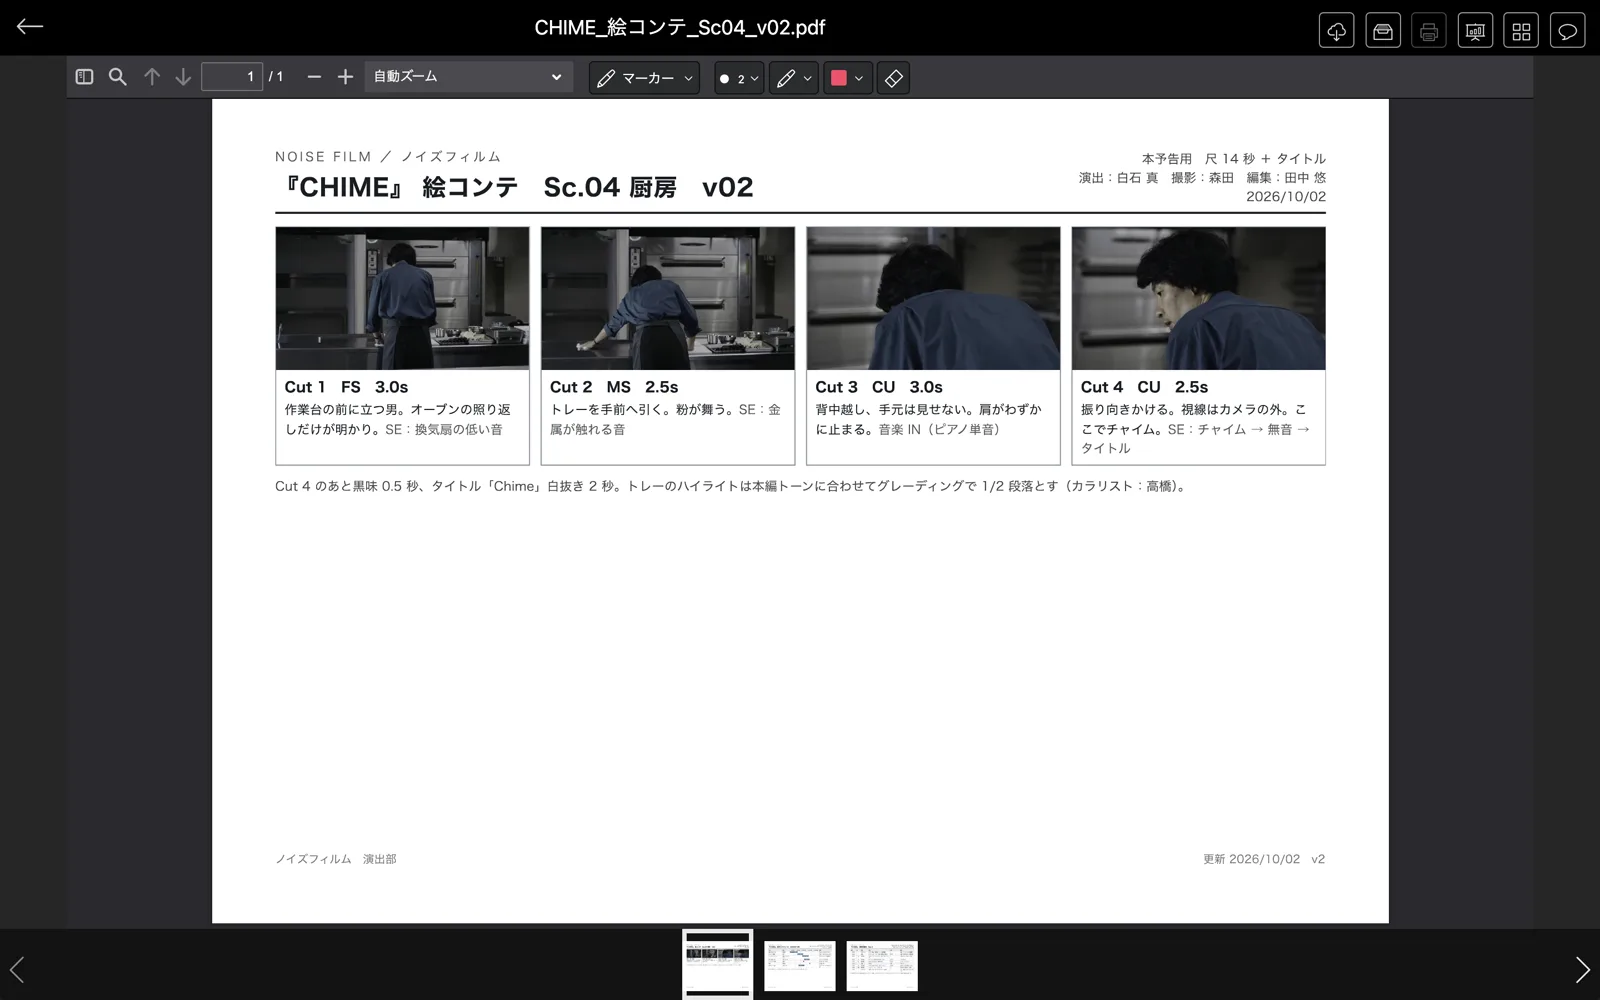Image resolution: width=1600 pixels, height=1000 pixels.
Task: Select the second file thumbnail
Action: (x=800, y=966)
